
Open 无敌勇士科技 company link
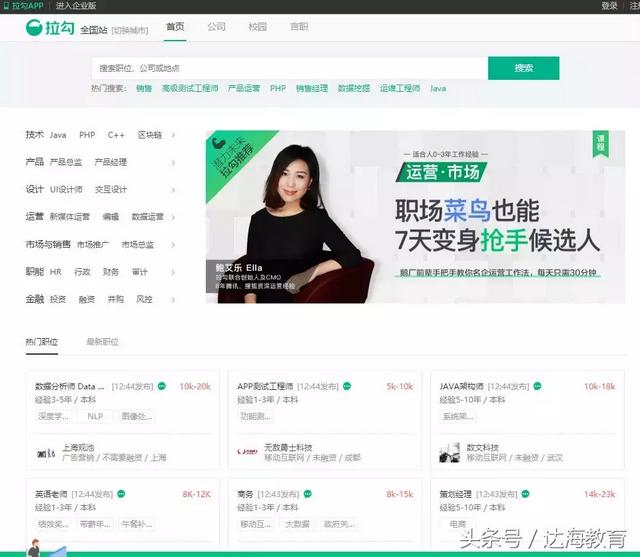click(x=288, y=448)
